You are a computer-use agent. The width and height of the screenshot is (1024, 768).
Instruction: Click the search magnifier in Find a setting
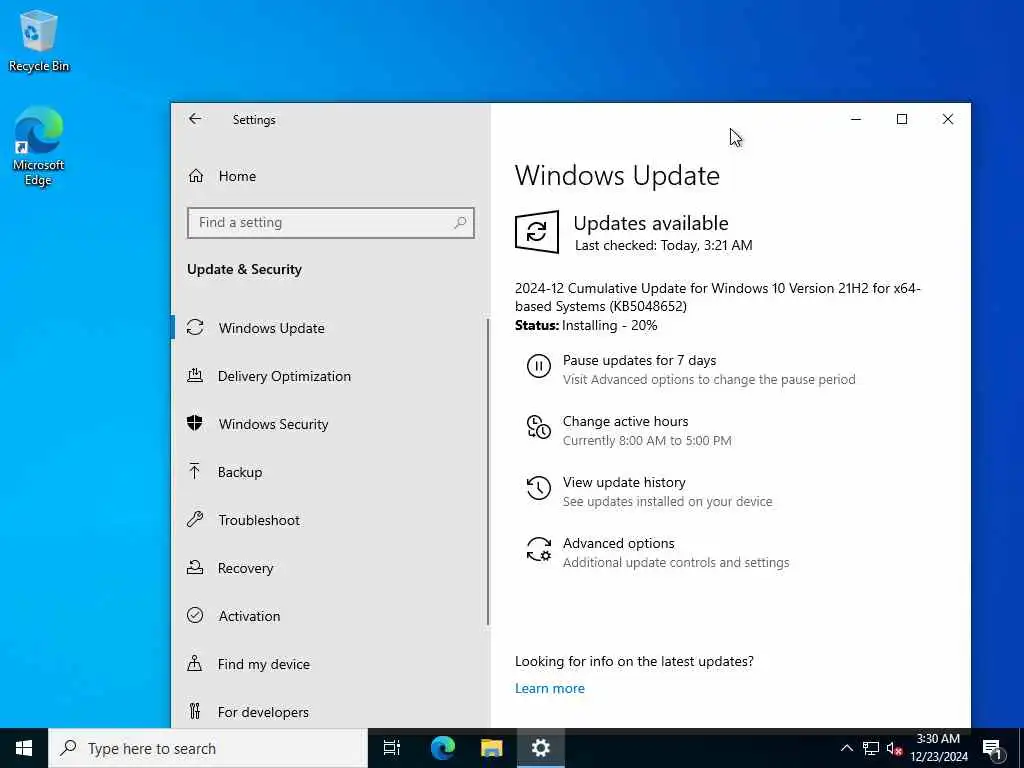[460, 223]
